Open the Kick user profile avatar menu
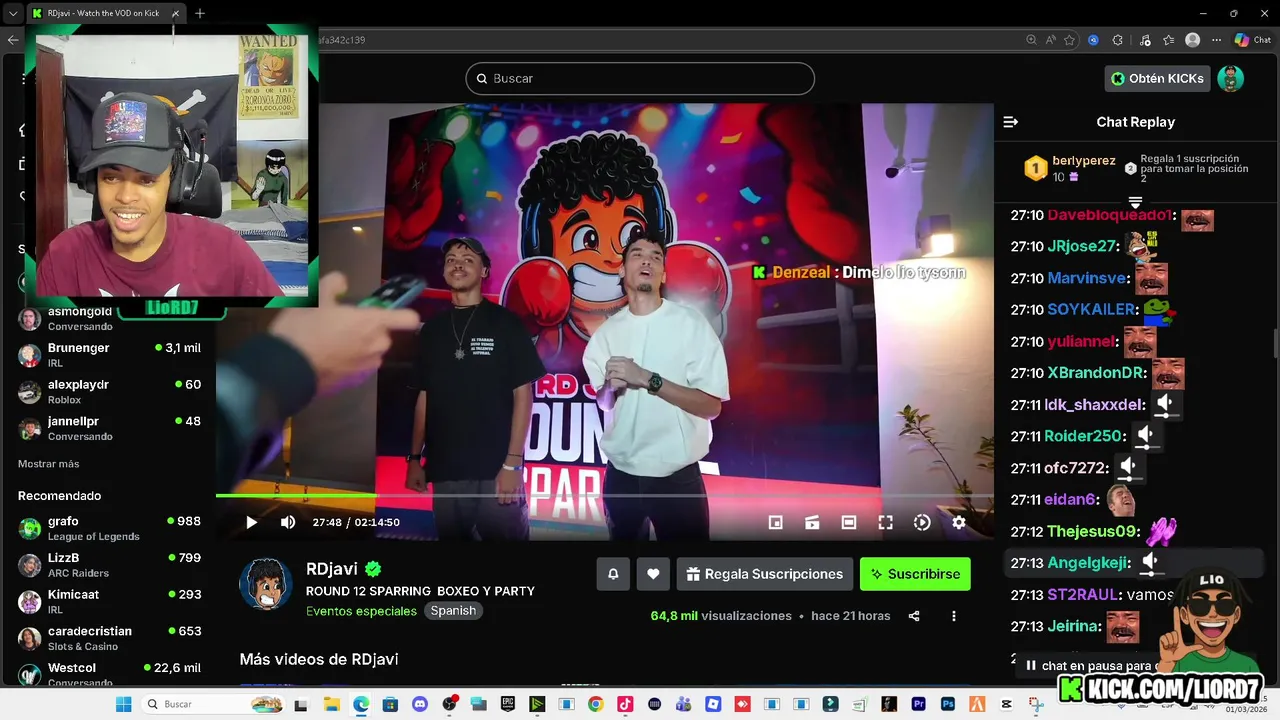The width and height of the screenshot is (1280, 720). pos(1231,78)
